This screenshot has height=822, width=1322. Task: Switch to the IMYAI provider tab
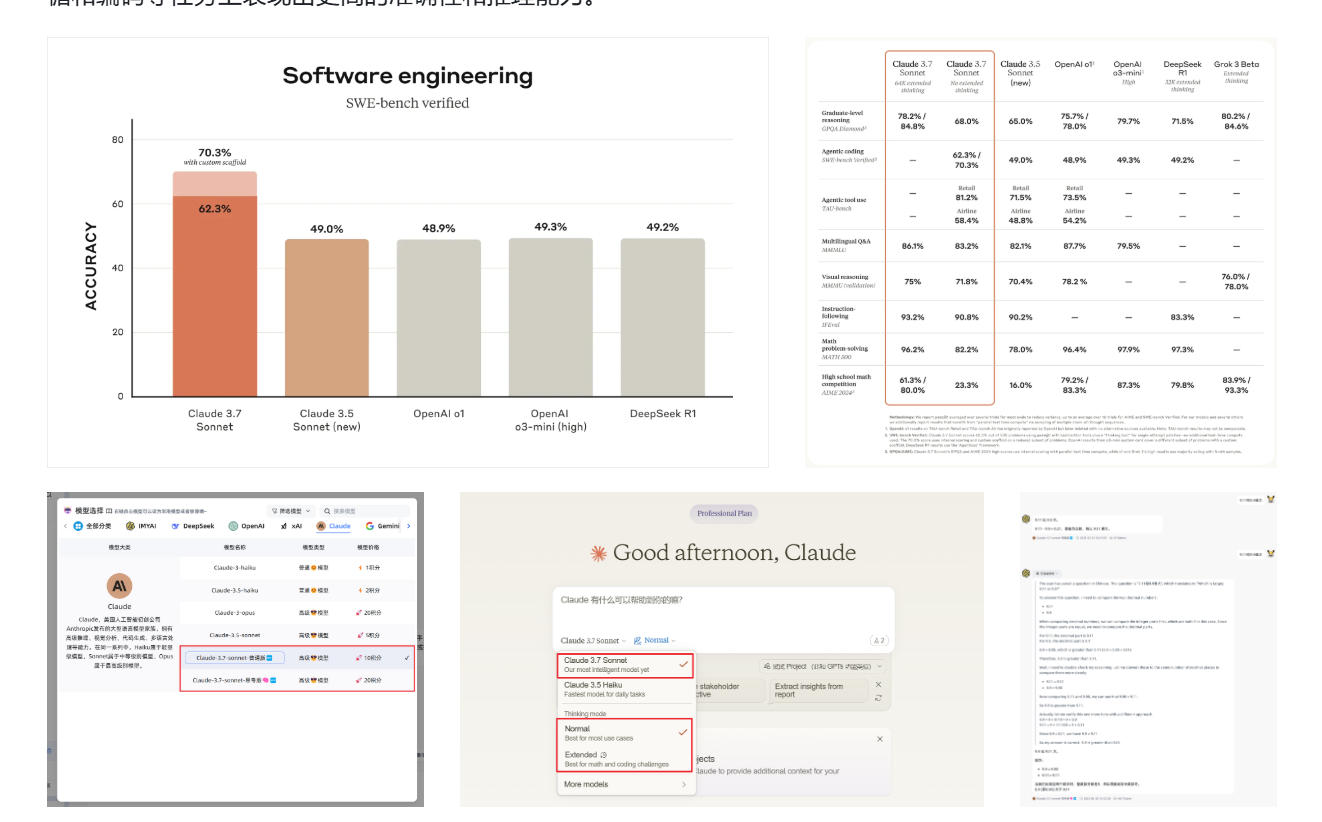(141, 526)
